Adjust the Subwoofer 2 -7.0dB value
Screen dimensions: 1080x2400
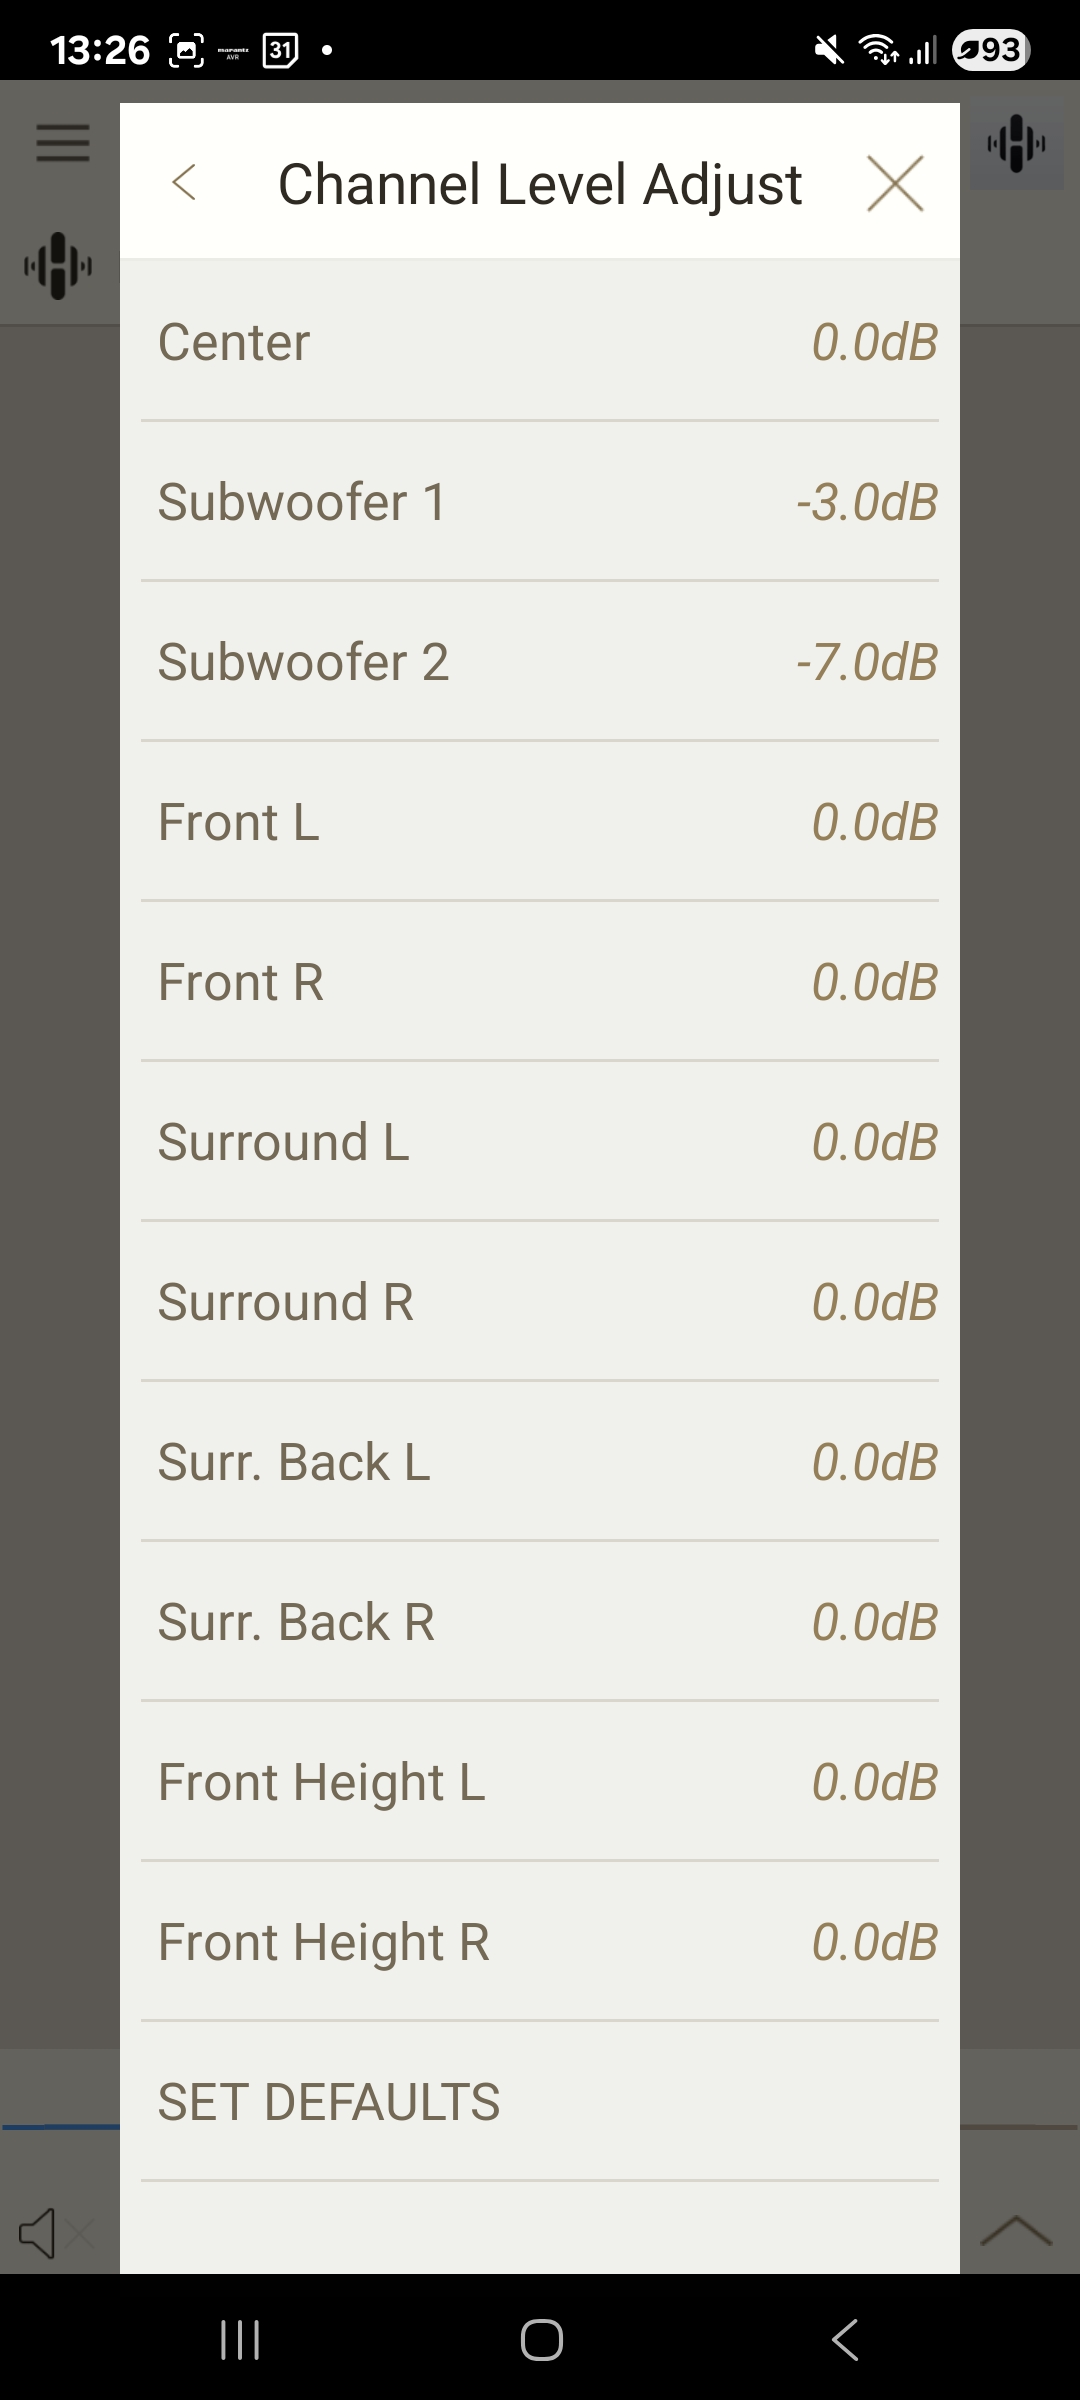(868, 662)
